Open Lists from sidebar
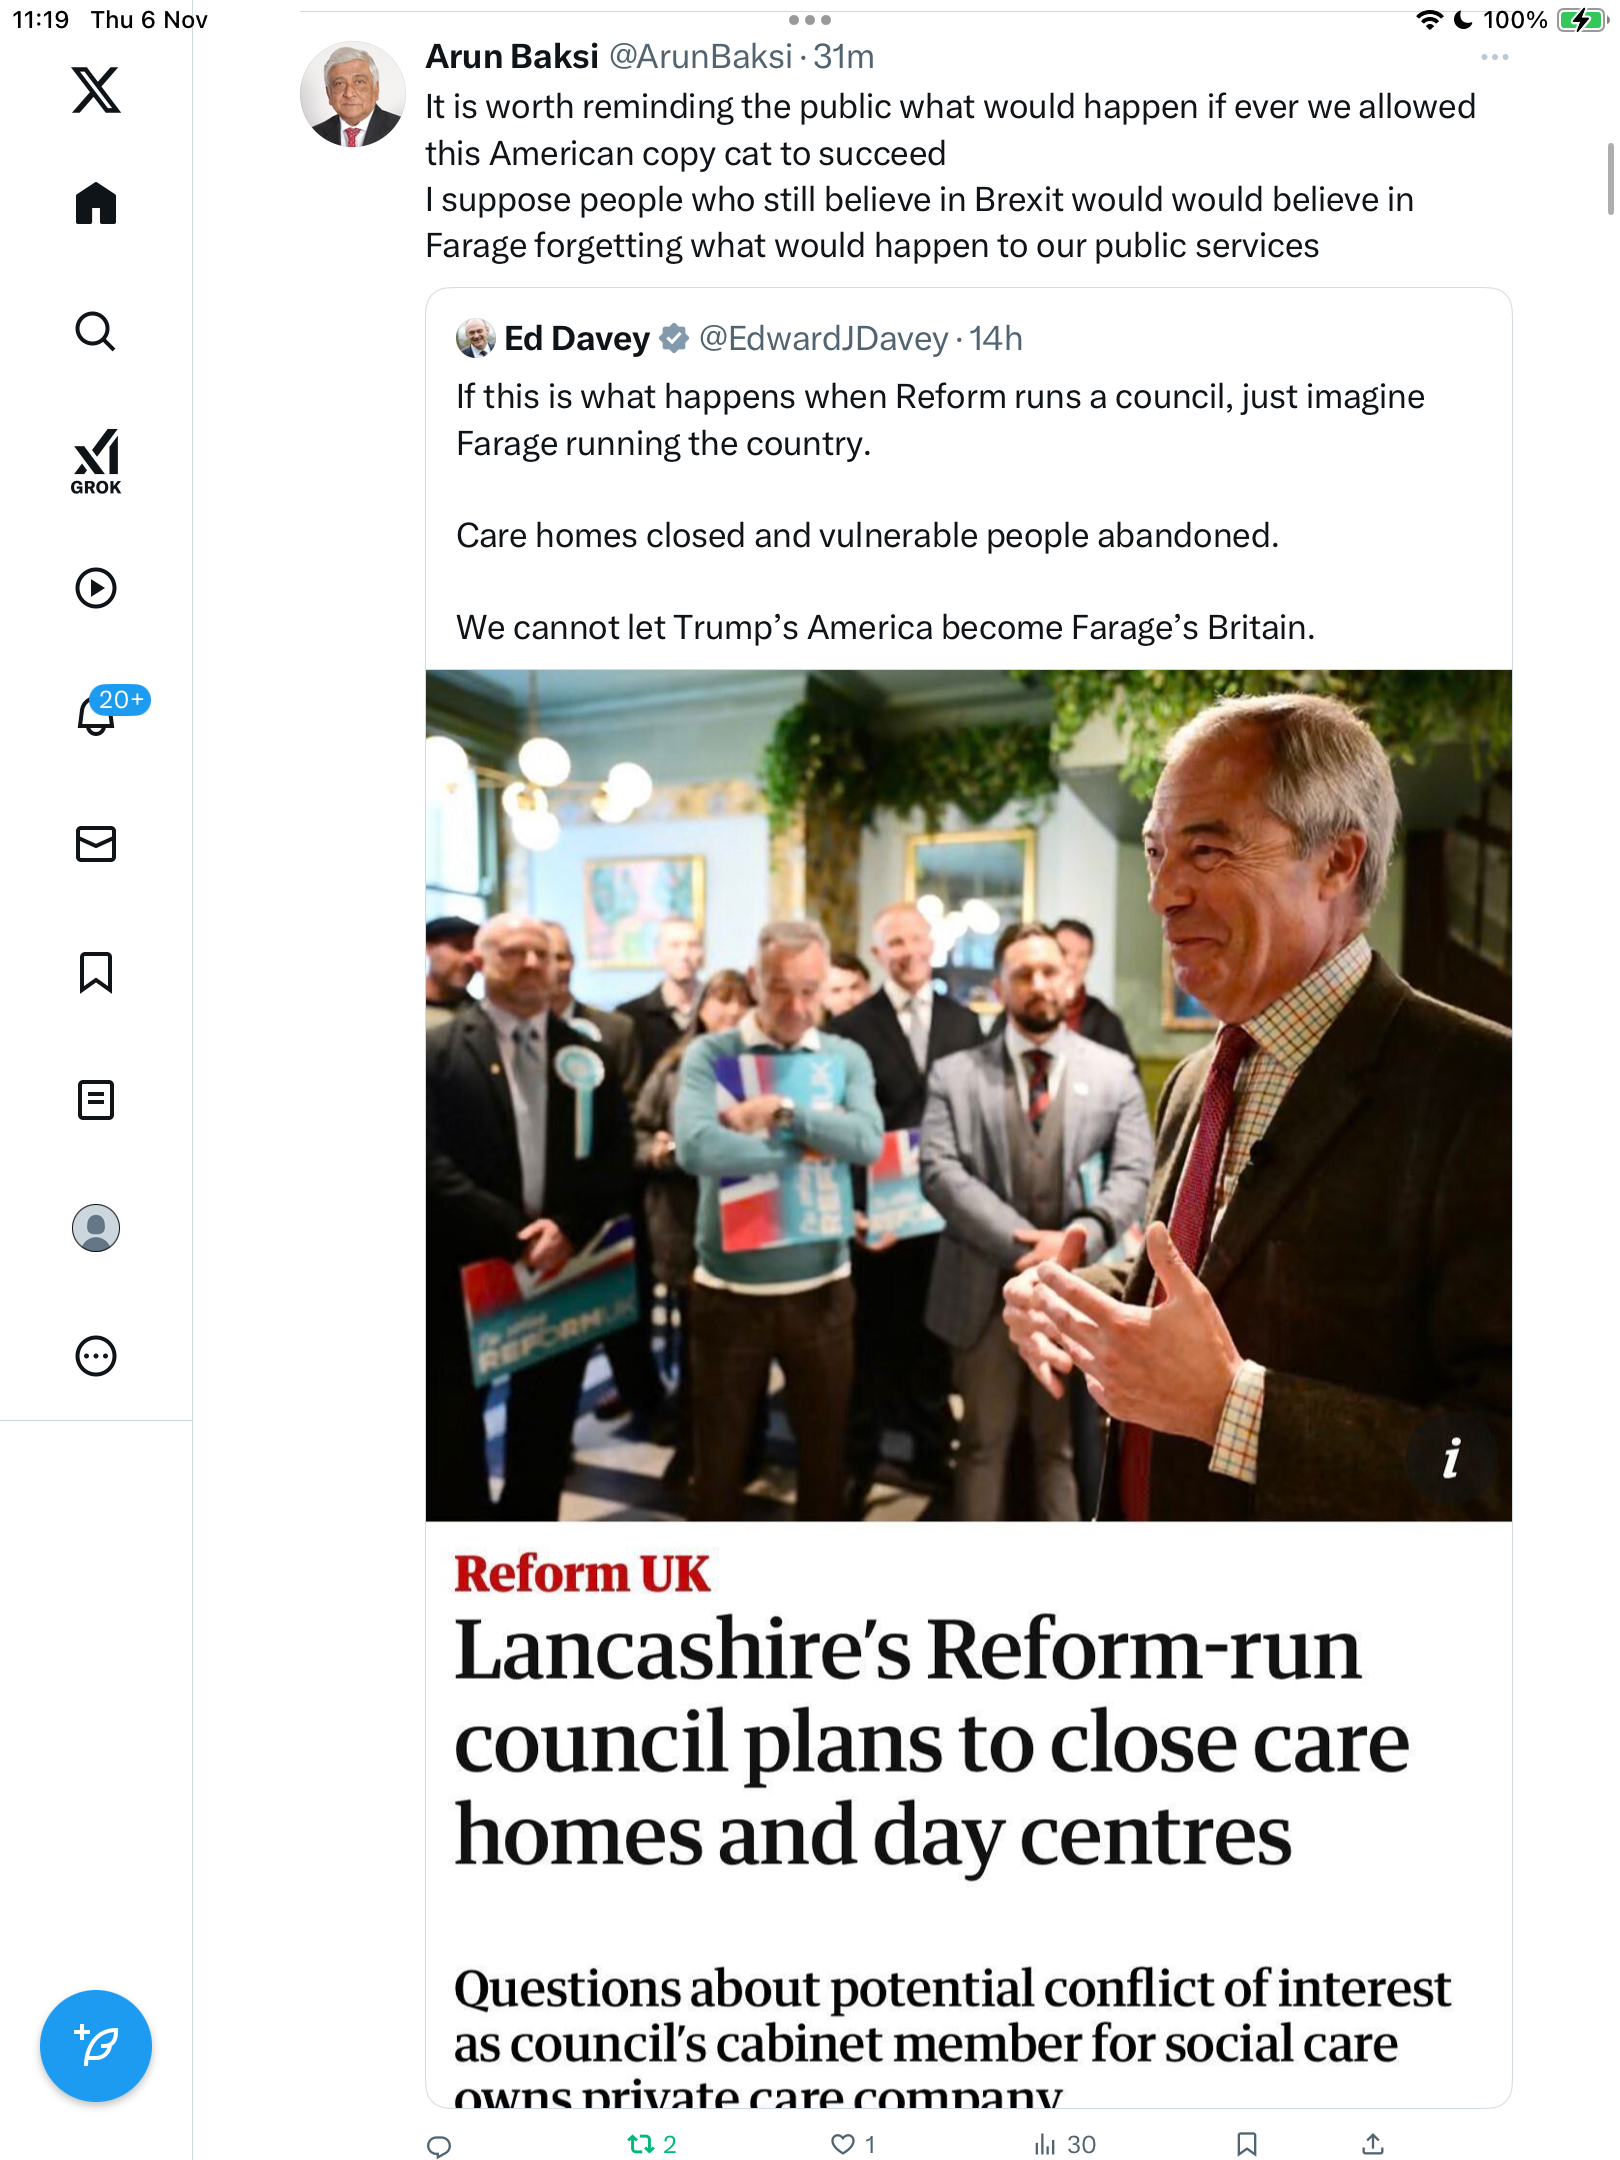Image resolution: width=1620 pixels, height=2160 pixels. 96,1100
